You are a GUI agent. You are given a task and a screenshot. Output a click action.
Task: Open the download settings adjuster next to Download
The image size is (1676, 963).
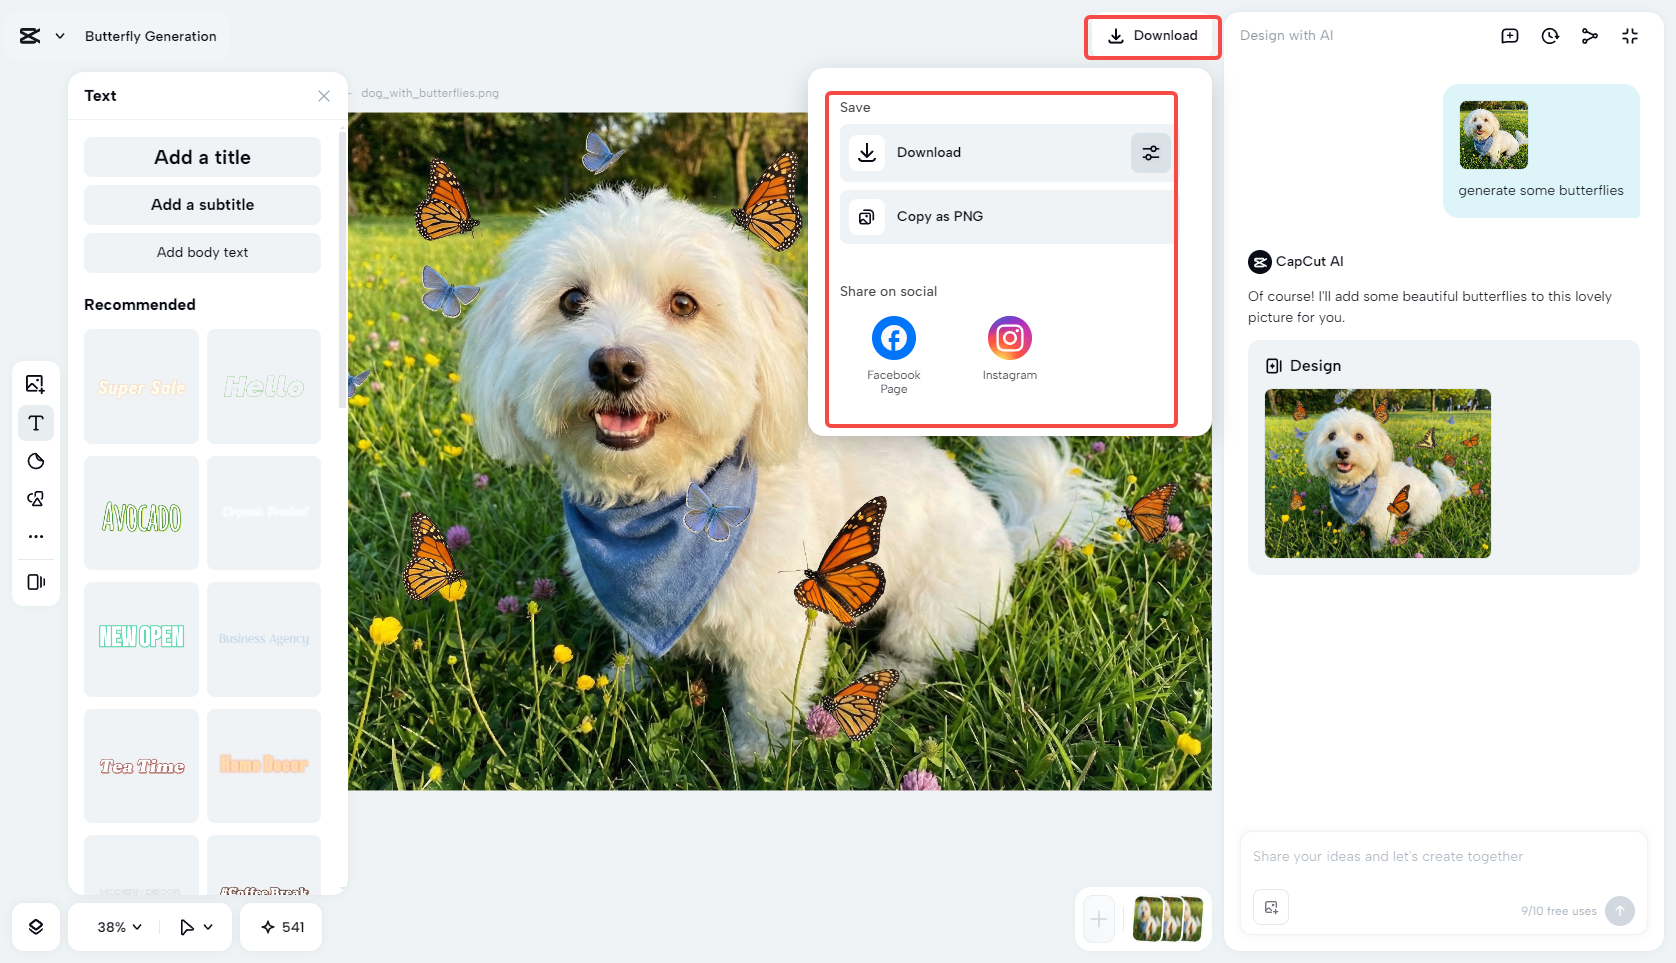(x=1150, y=152)
